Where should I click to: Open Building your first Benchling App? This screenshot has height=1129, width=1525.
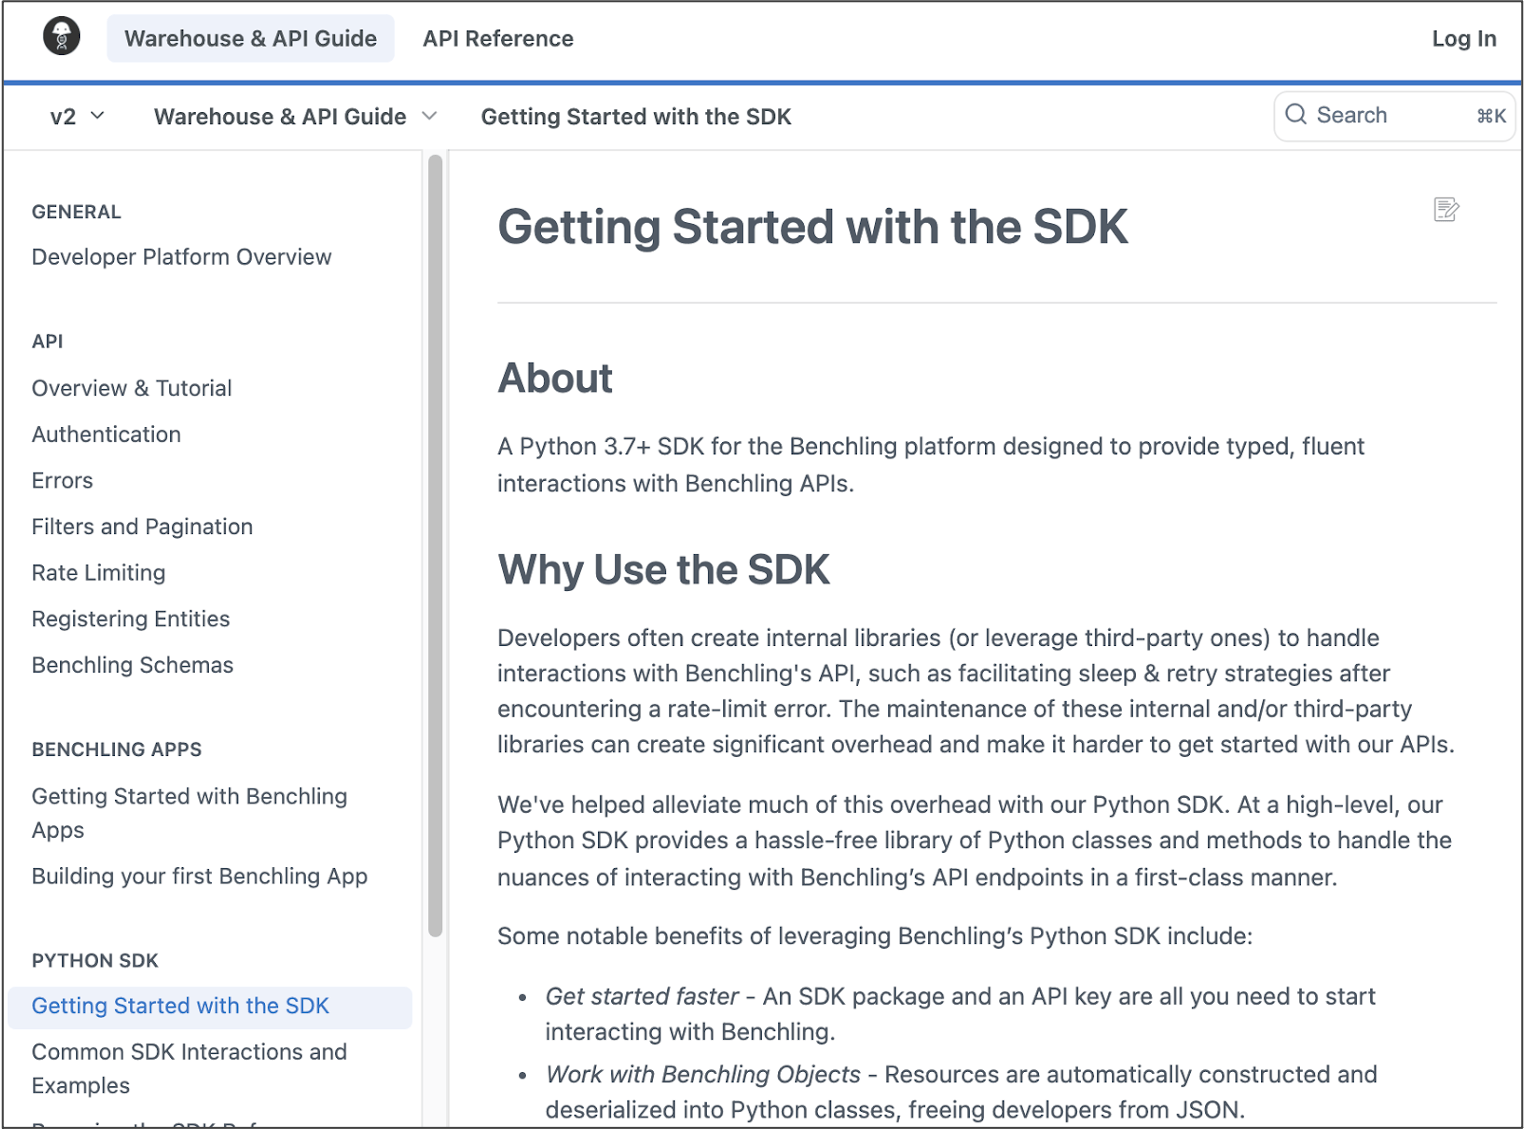pyautogui.click(x=199, y=876)
